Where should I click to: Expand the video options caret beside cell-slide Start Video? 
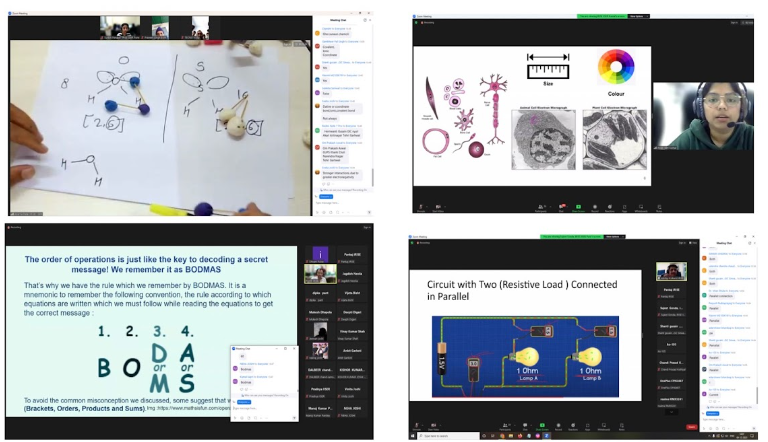tap(447, 205)
